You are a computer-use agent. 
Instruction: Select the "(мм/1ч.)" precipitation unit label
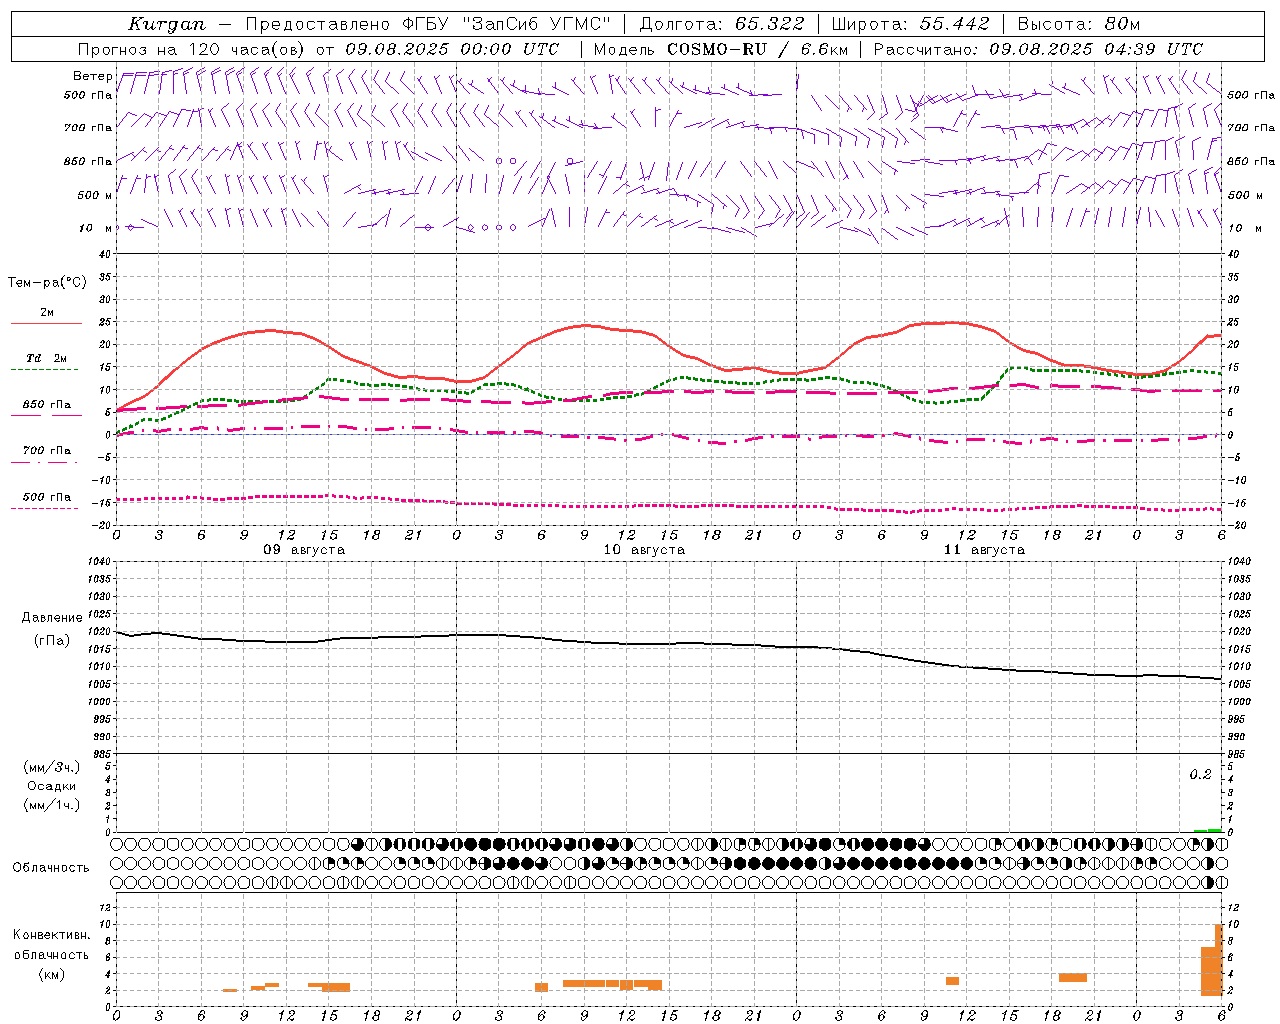[x=52, y=805]
